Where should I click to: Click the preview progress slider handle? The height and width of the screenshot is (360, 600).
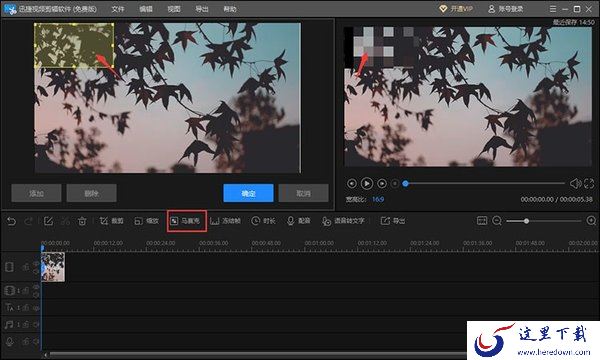[405, 184]
